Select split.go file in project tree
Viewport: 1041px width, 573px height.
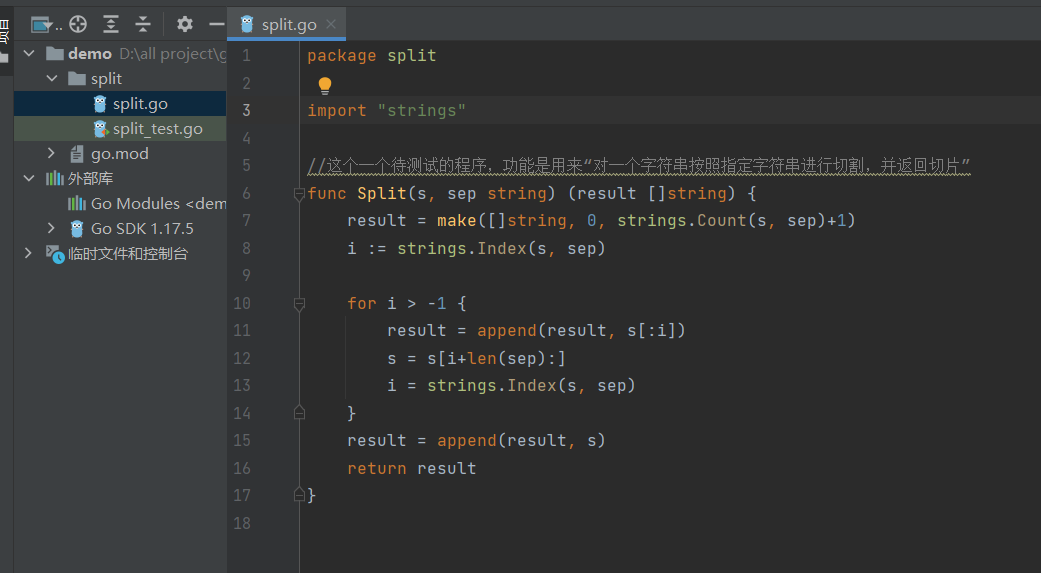coord(140,104)
